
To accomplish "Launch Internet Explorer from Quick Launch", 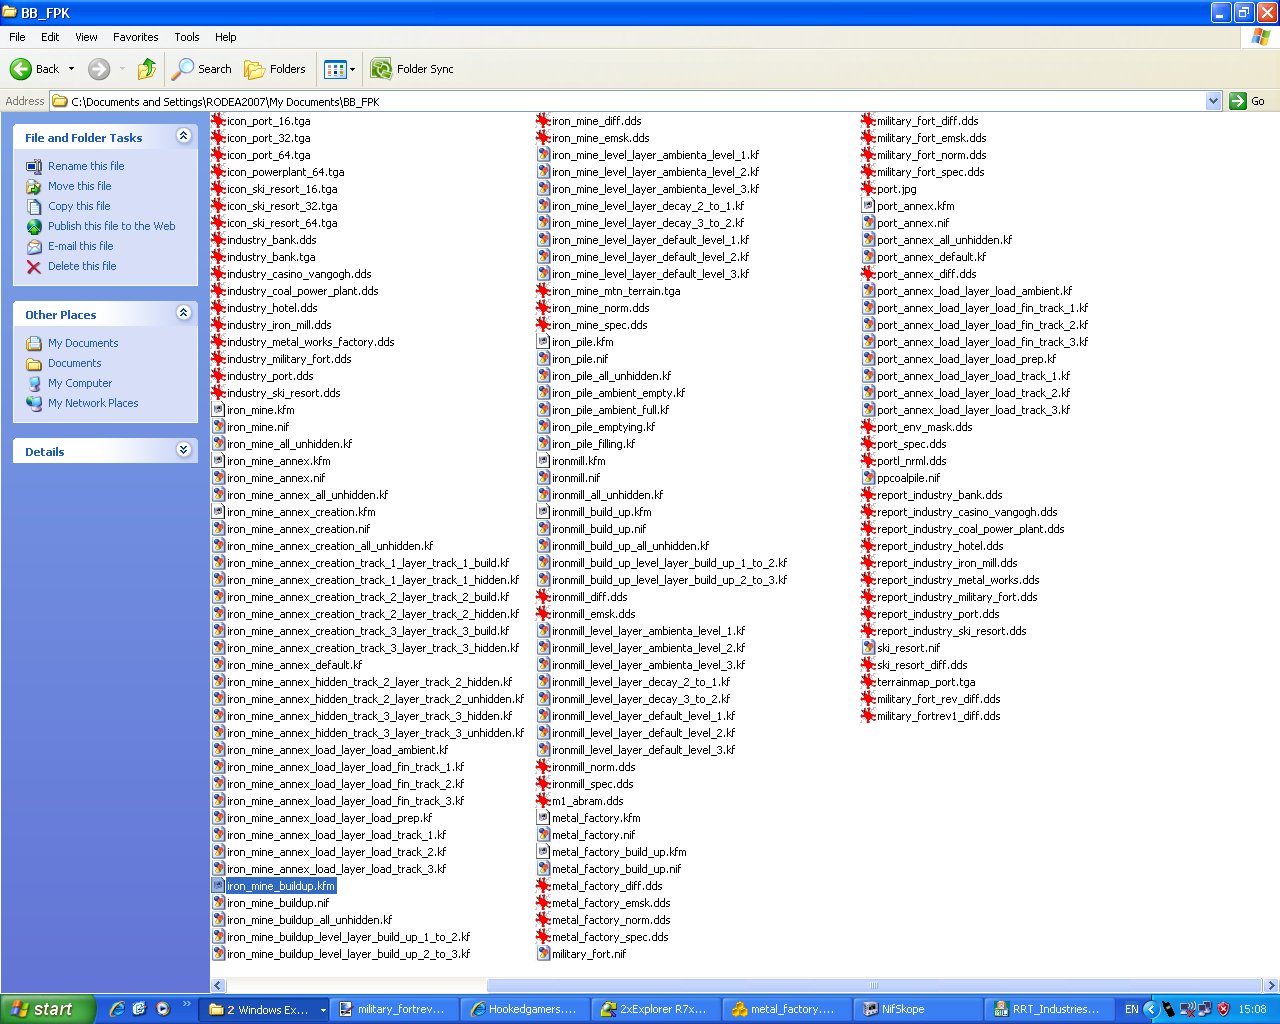I will pyautogui.click(x=117, y=1009).
